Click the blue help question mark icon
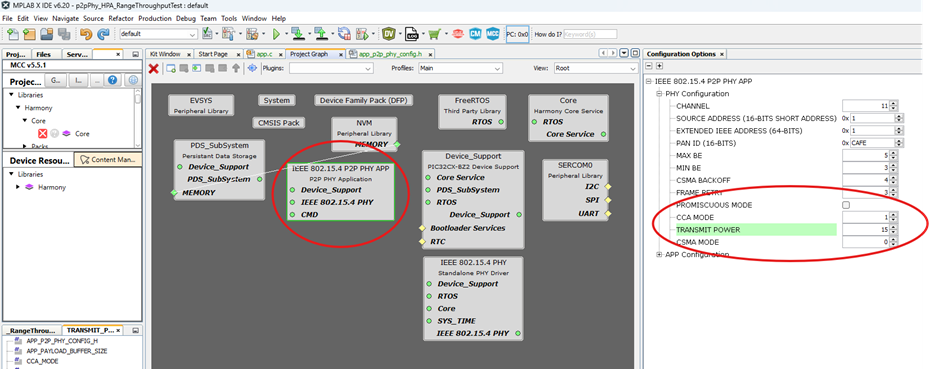This screenshot has width=929, height=369. pyautogui.click(x=114, y=80)
